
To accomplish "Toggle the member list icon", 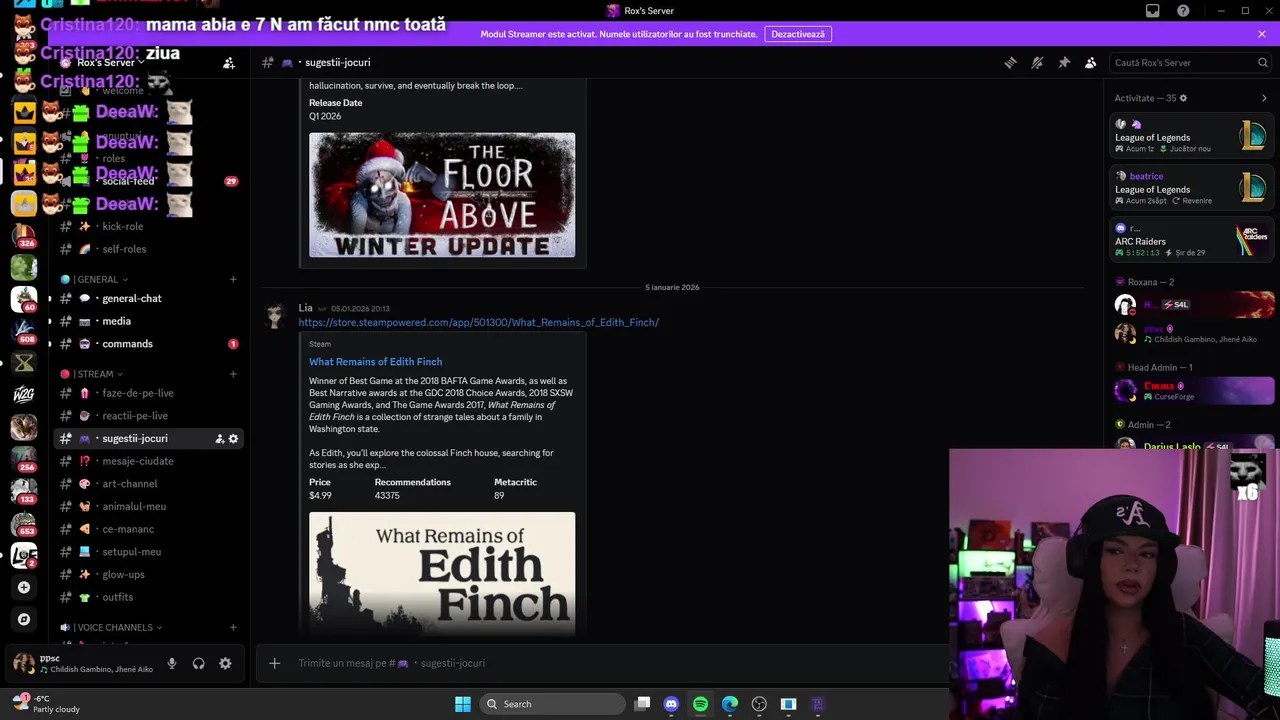I will (x=1091, y=62).
